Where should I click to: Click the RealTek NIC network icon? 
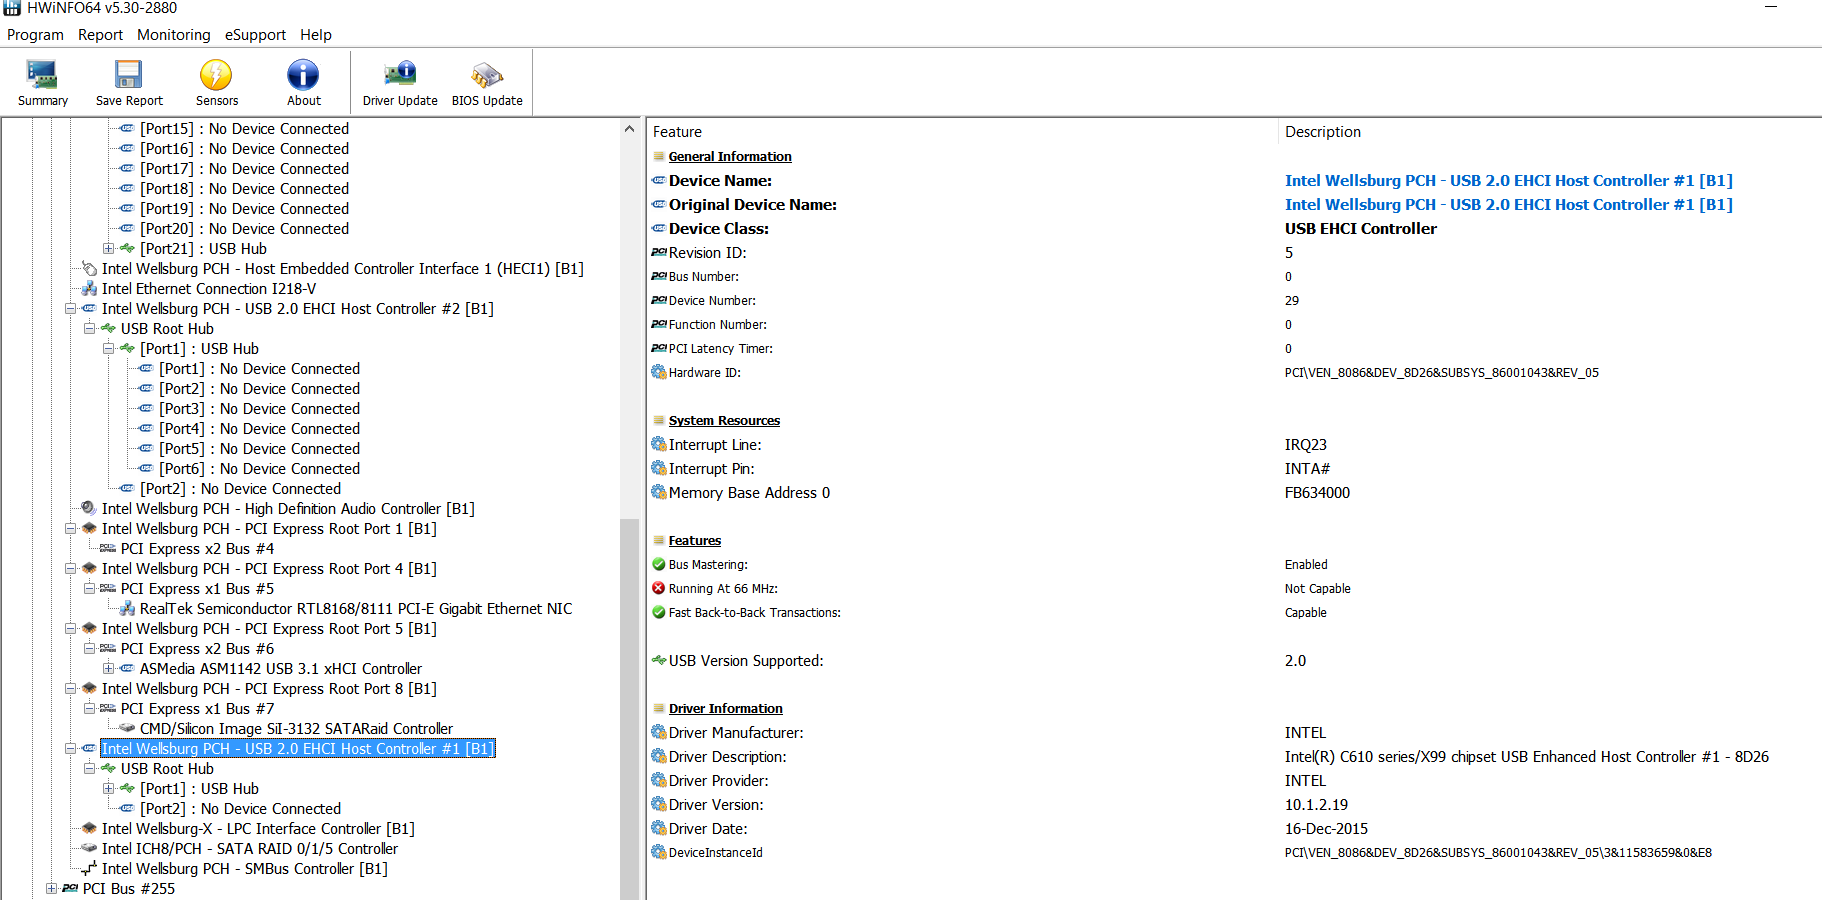[127, 609]
